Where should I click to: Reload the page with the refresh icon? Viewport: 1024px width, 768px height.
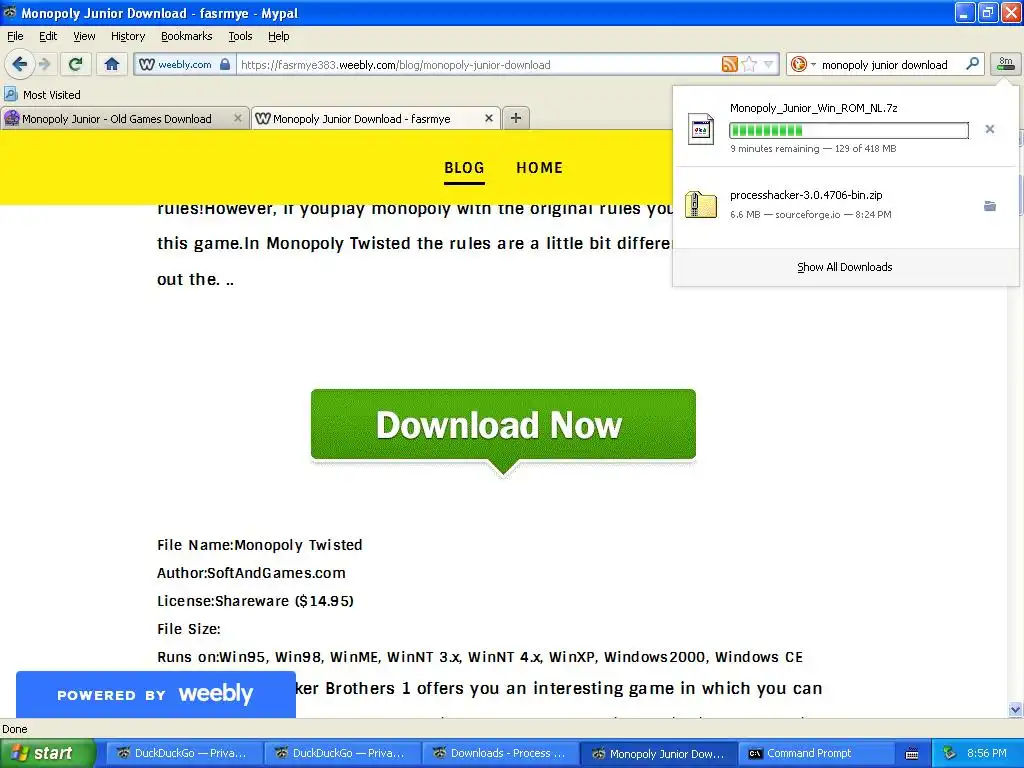[x=76, y=64]
